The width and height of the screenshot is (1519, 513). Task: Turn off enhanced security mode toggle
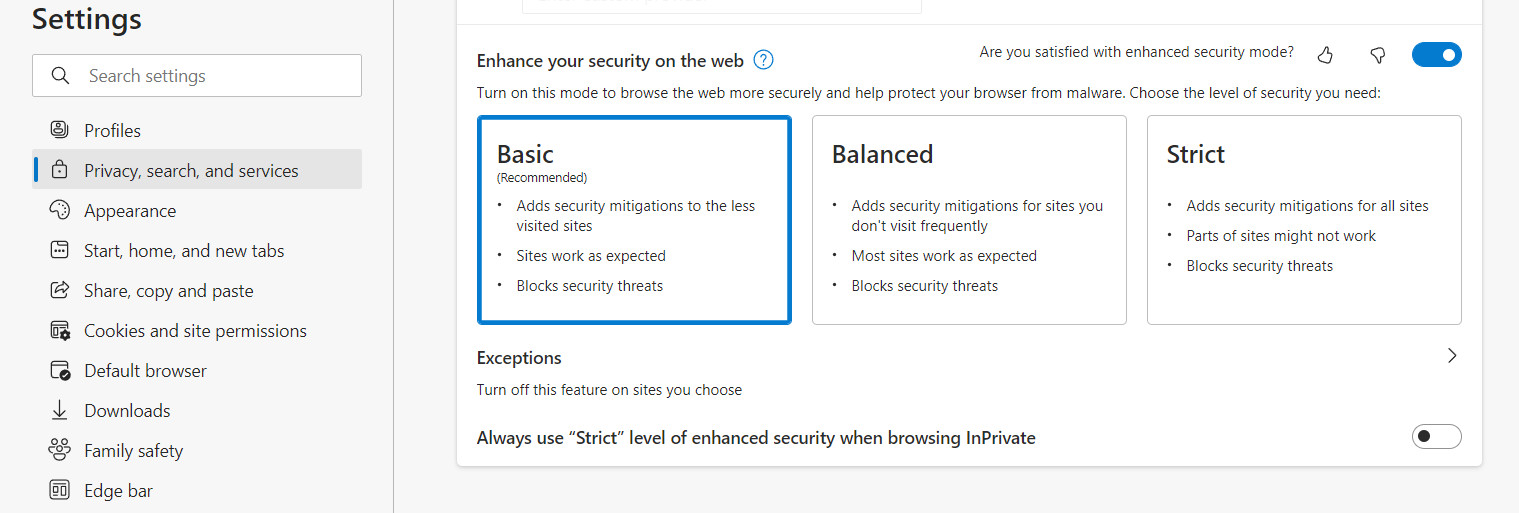tap(1436, 55)
